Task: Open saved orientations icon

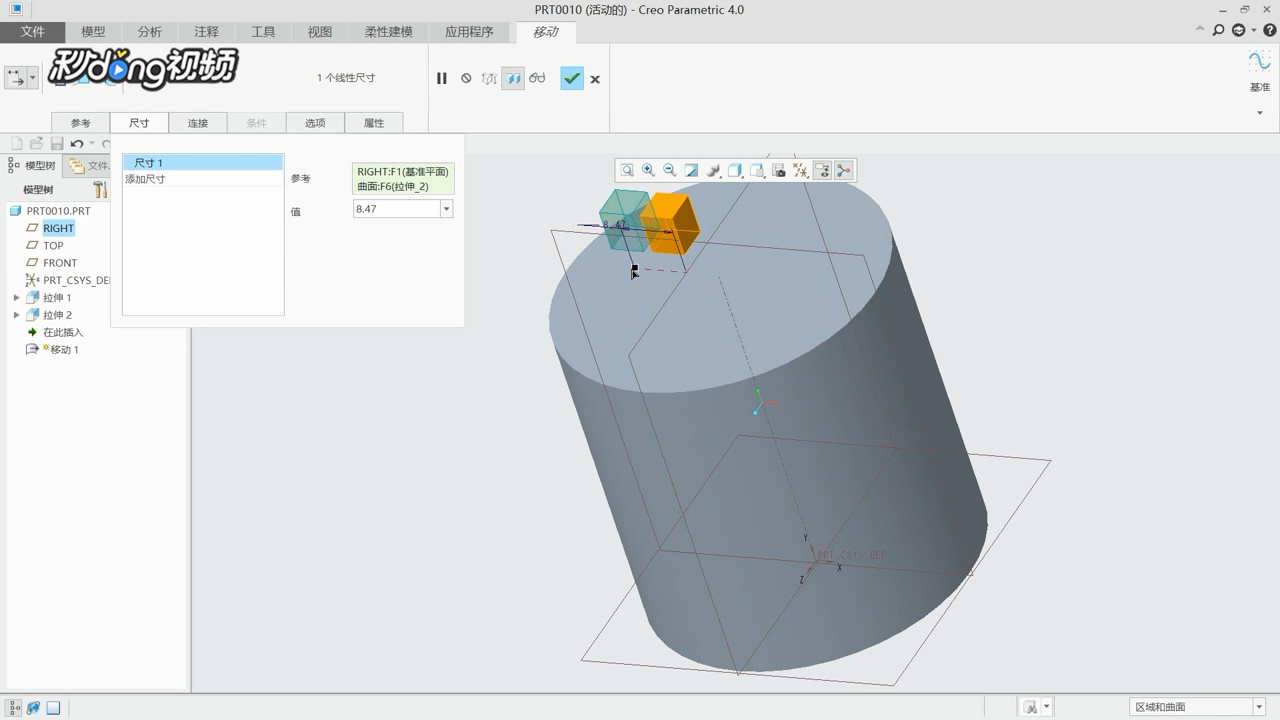Action: (757, 171)
